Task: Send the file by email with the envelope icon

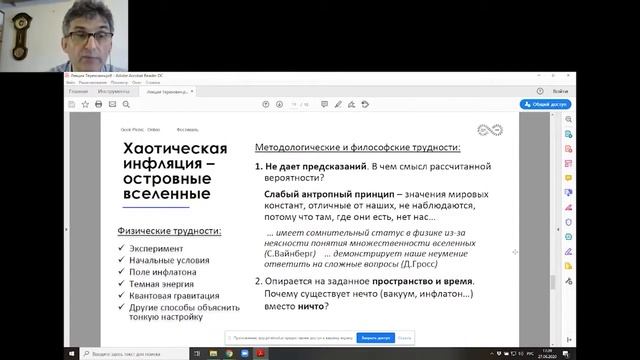Action: 112,104
